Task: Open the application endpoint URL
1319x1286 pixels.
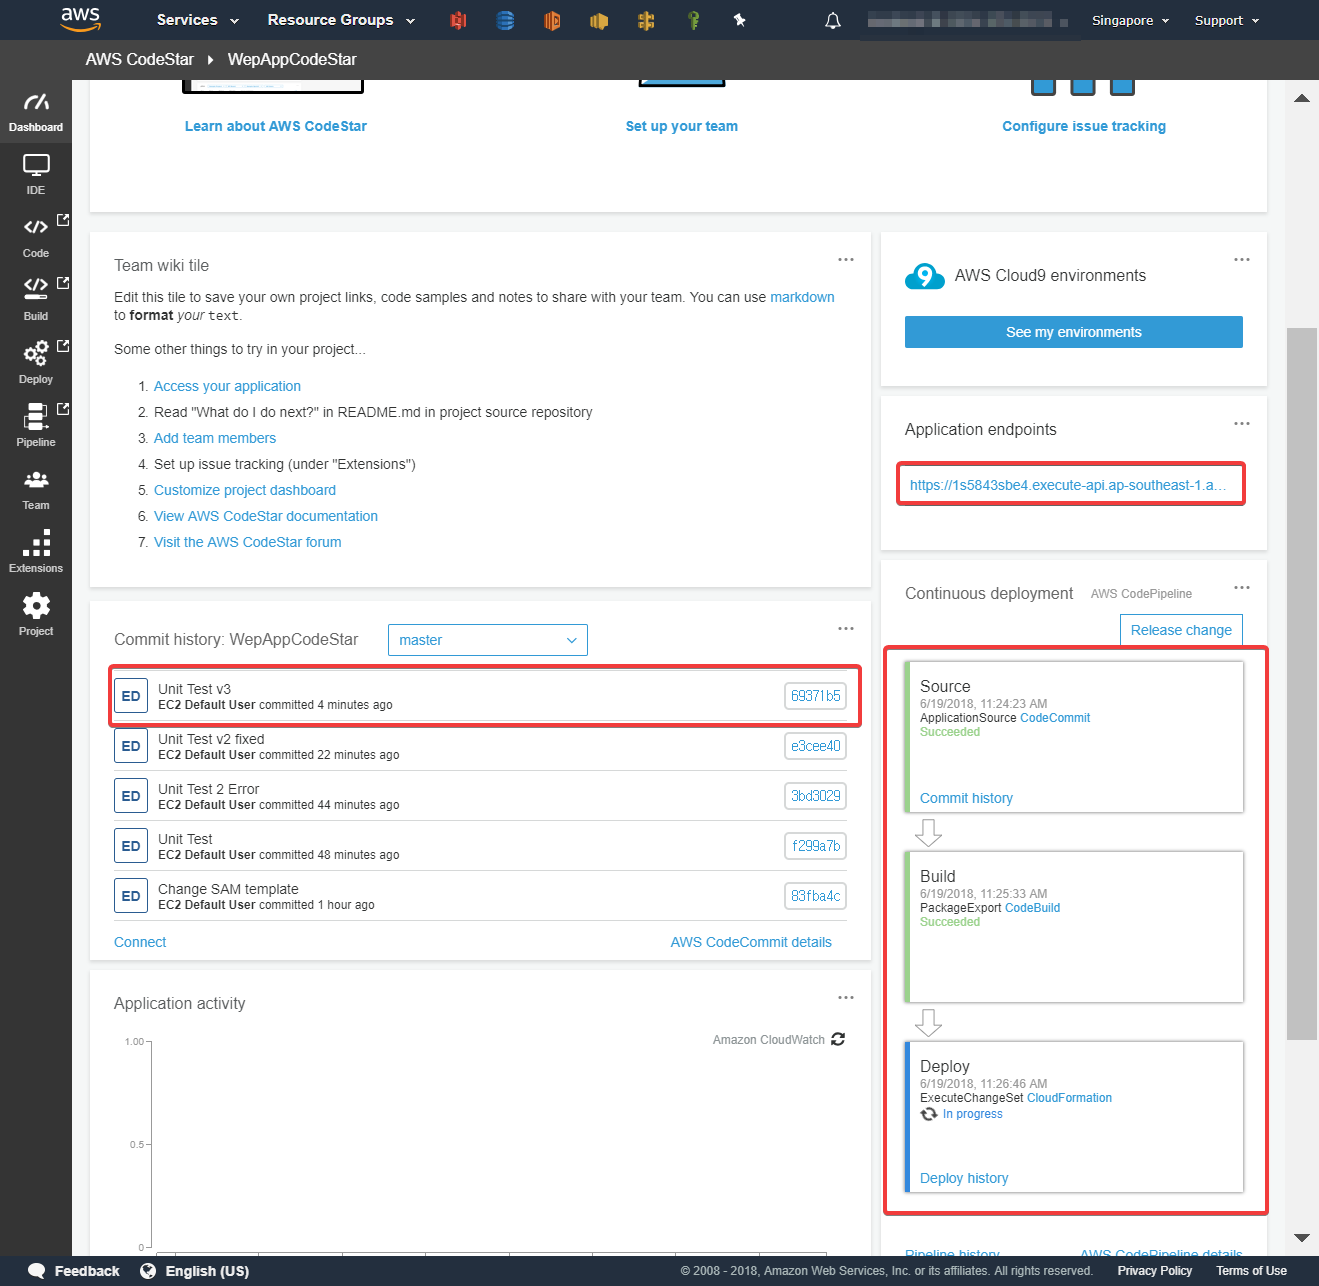Action: pyautogui.click(x=1068, y=485)
